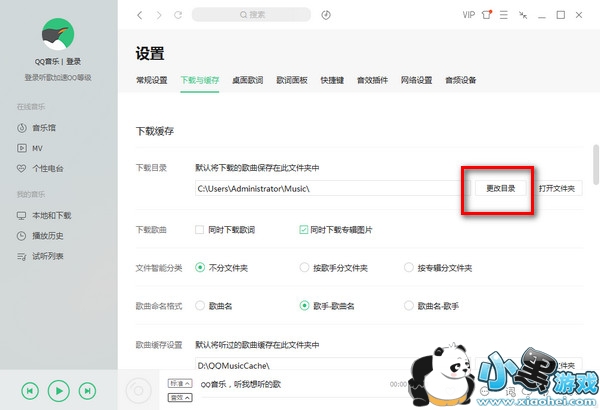Open the main menu hamburger icon
The height and width of the screenshot is (410, 600).
[x=504, y=15]
